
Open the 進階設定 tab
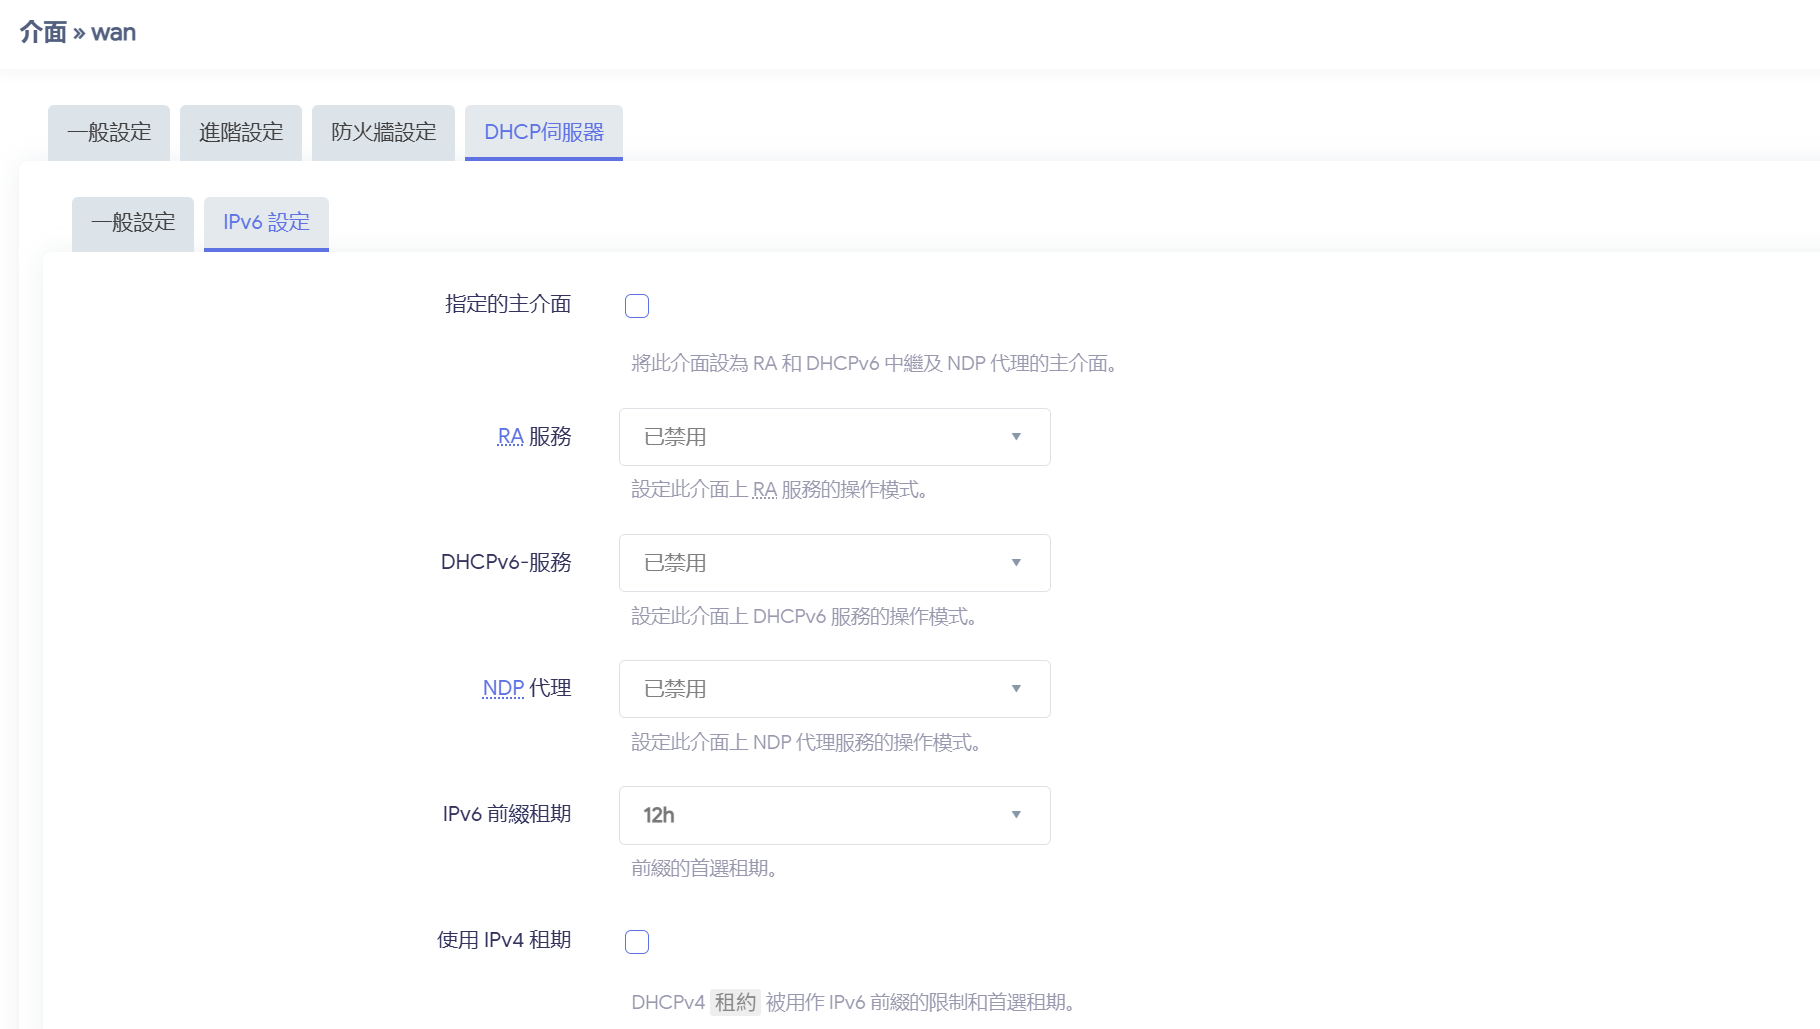pyautogui.click(x=240, y=132)
